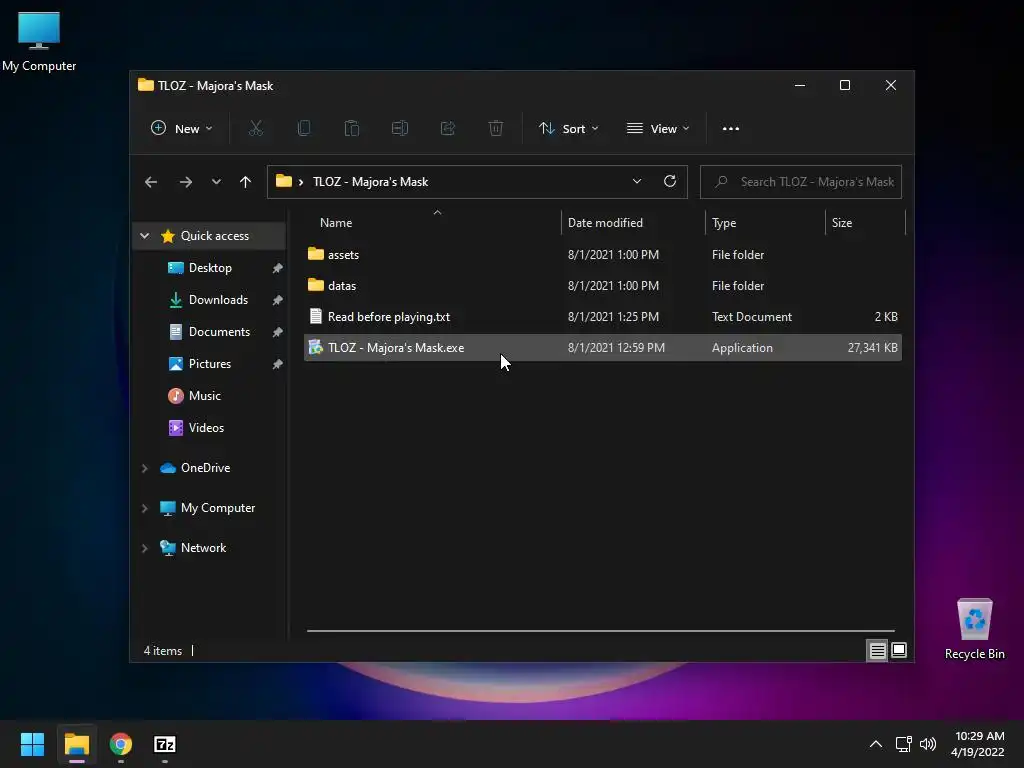1024x768 pixels.
Task: Click the Paste clipboard icon in toolbar
Action: click(x=352, y=129)
